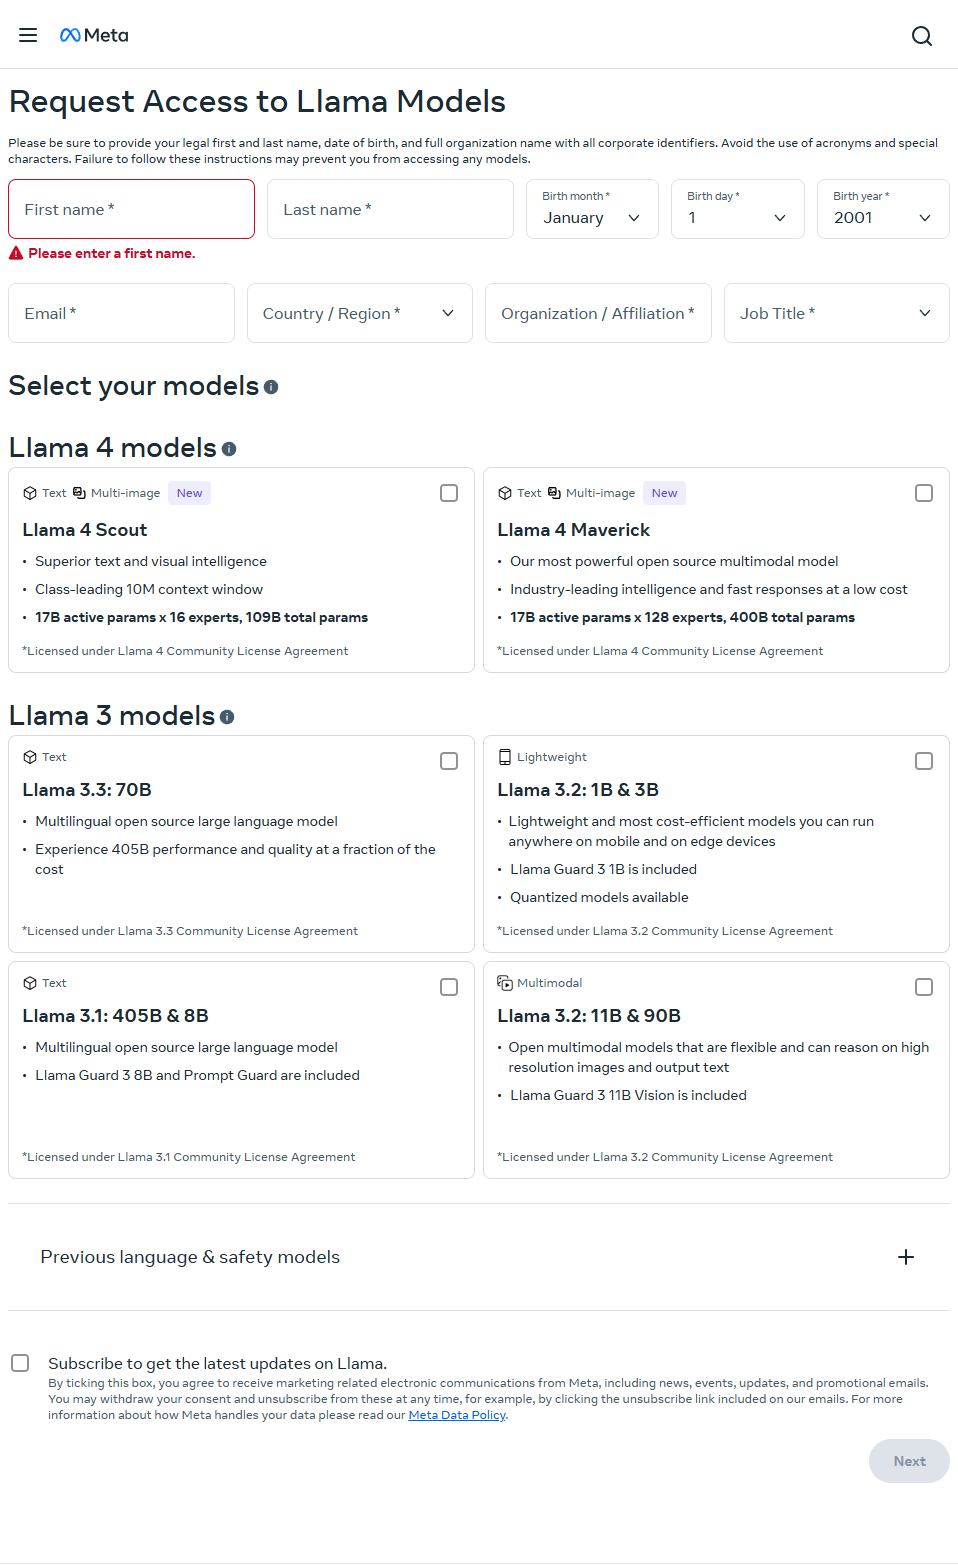Expand Previous language & safety models section
This screenshot has height=1565, width=958.
[906, 1257]
